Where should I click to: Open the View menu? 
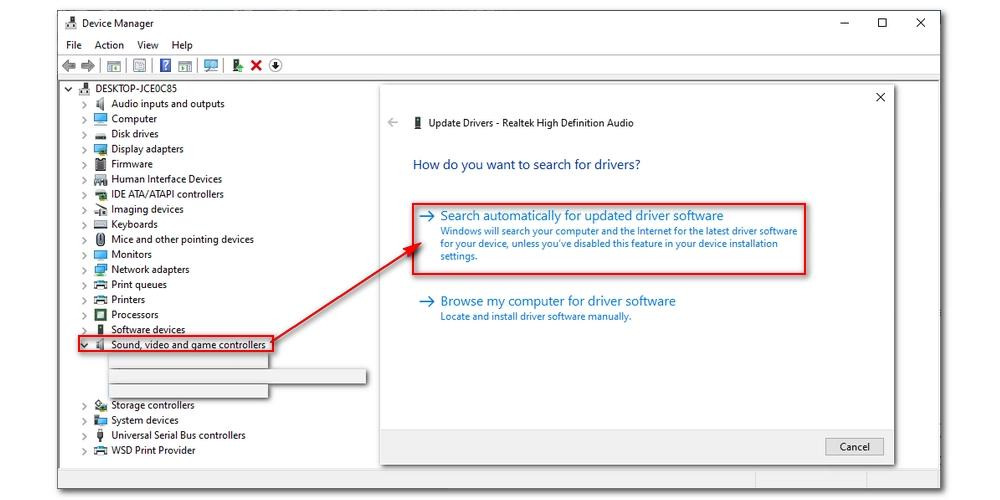(147, 45)
